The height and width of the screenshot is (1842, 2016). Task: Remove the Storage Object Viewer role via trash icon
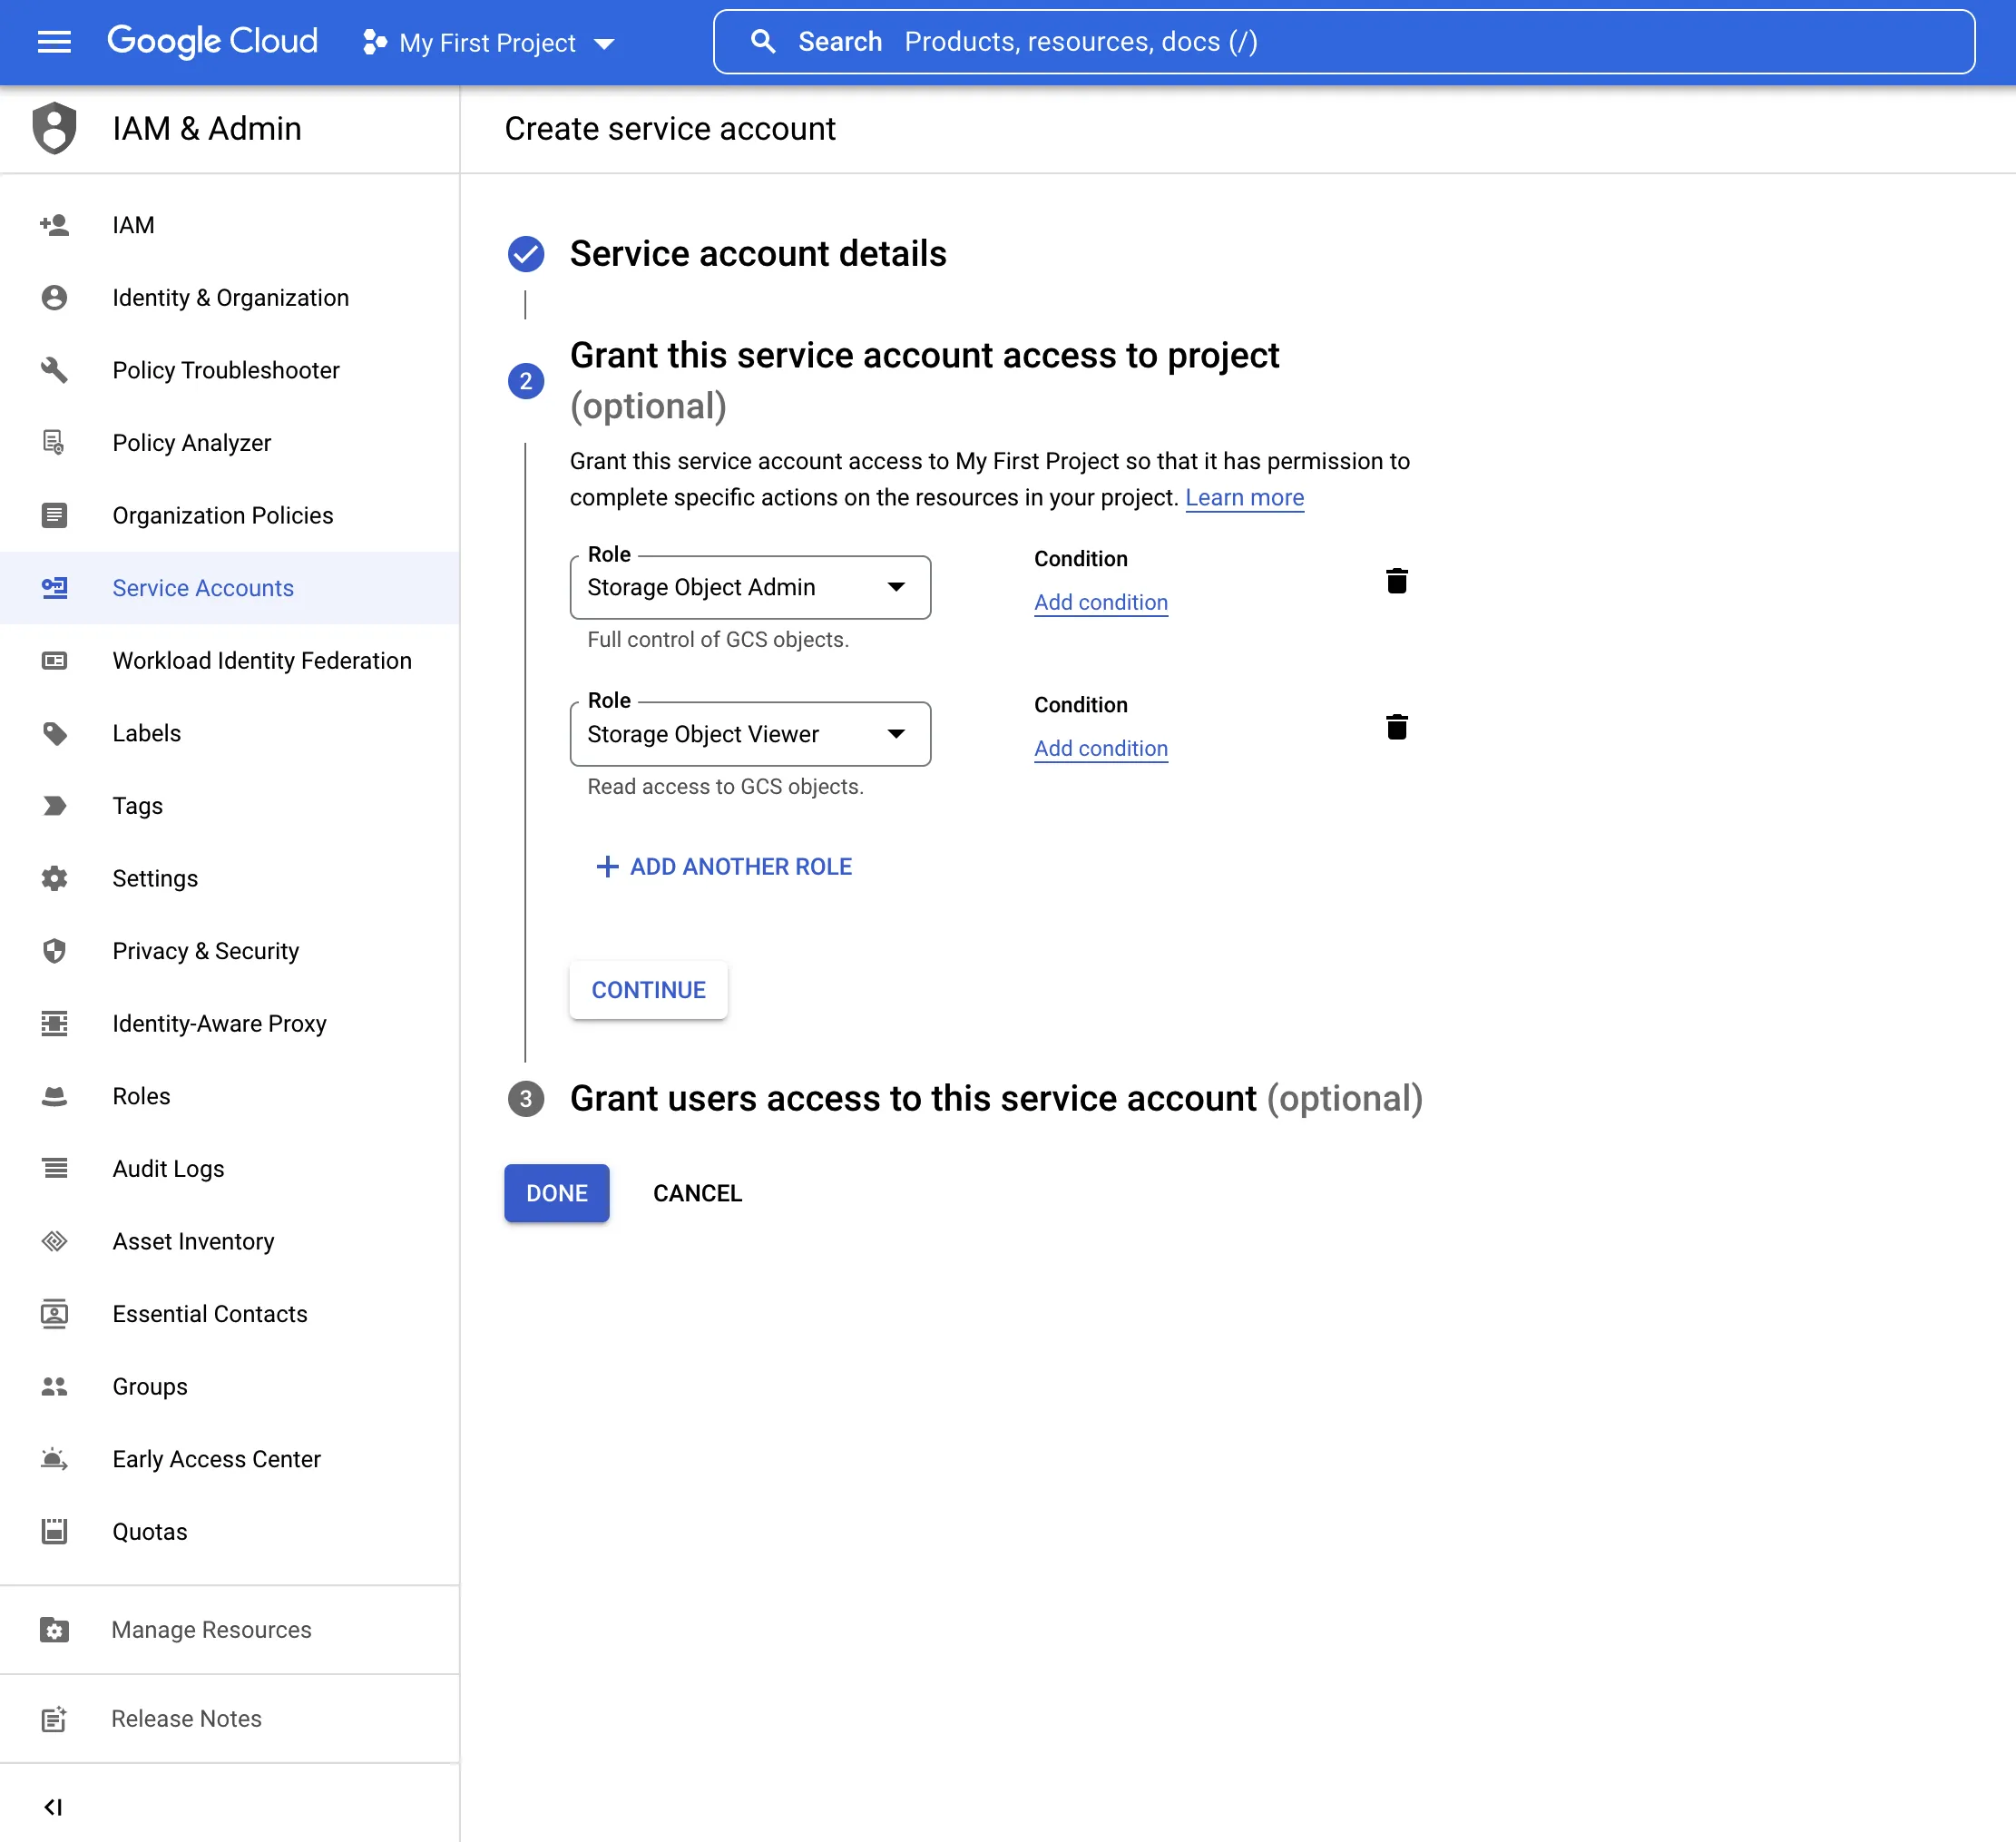1397,727
